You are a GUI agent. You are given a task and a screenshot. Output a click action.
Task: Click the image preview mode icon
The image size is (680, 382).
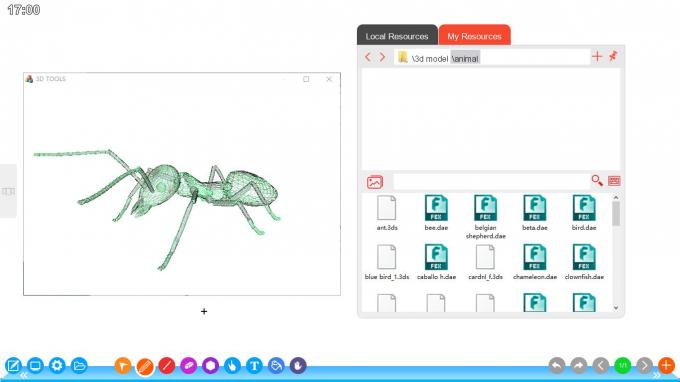375,182
